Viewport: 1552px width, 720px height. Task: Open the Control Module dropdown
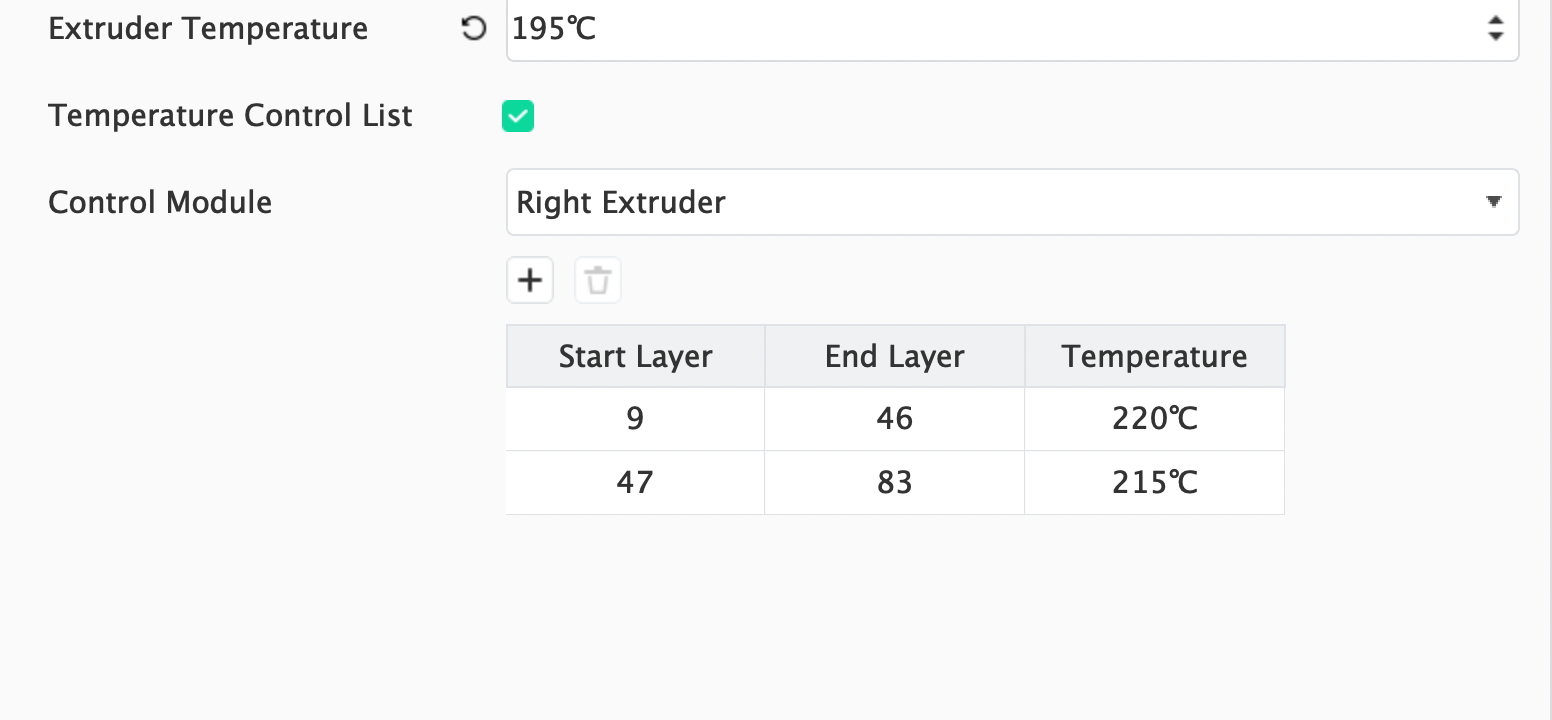point(1012,202)
